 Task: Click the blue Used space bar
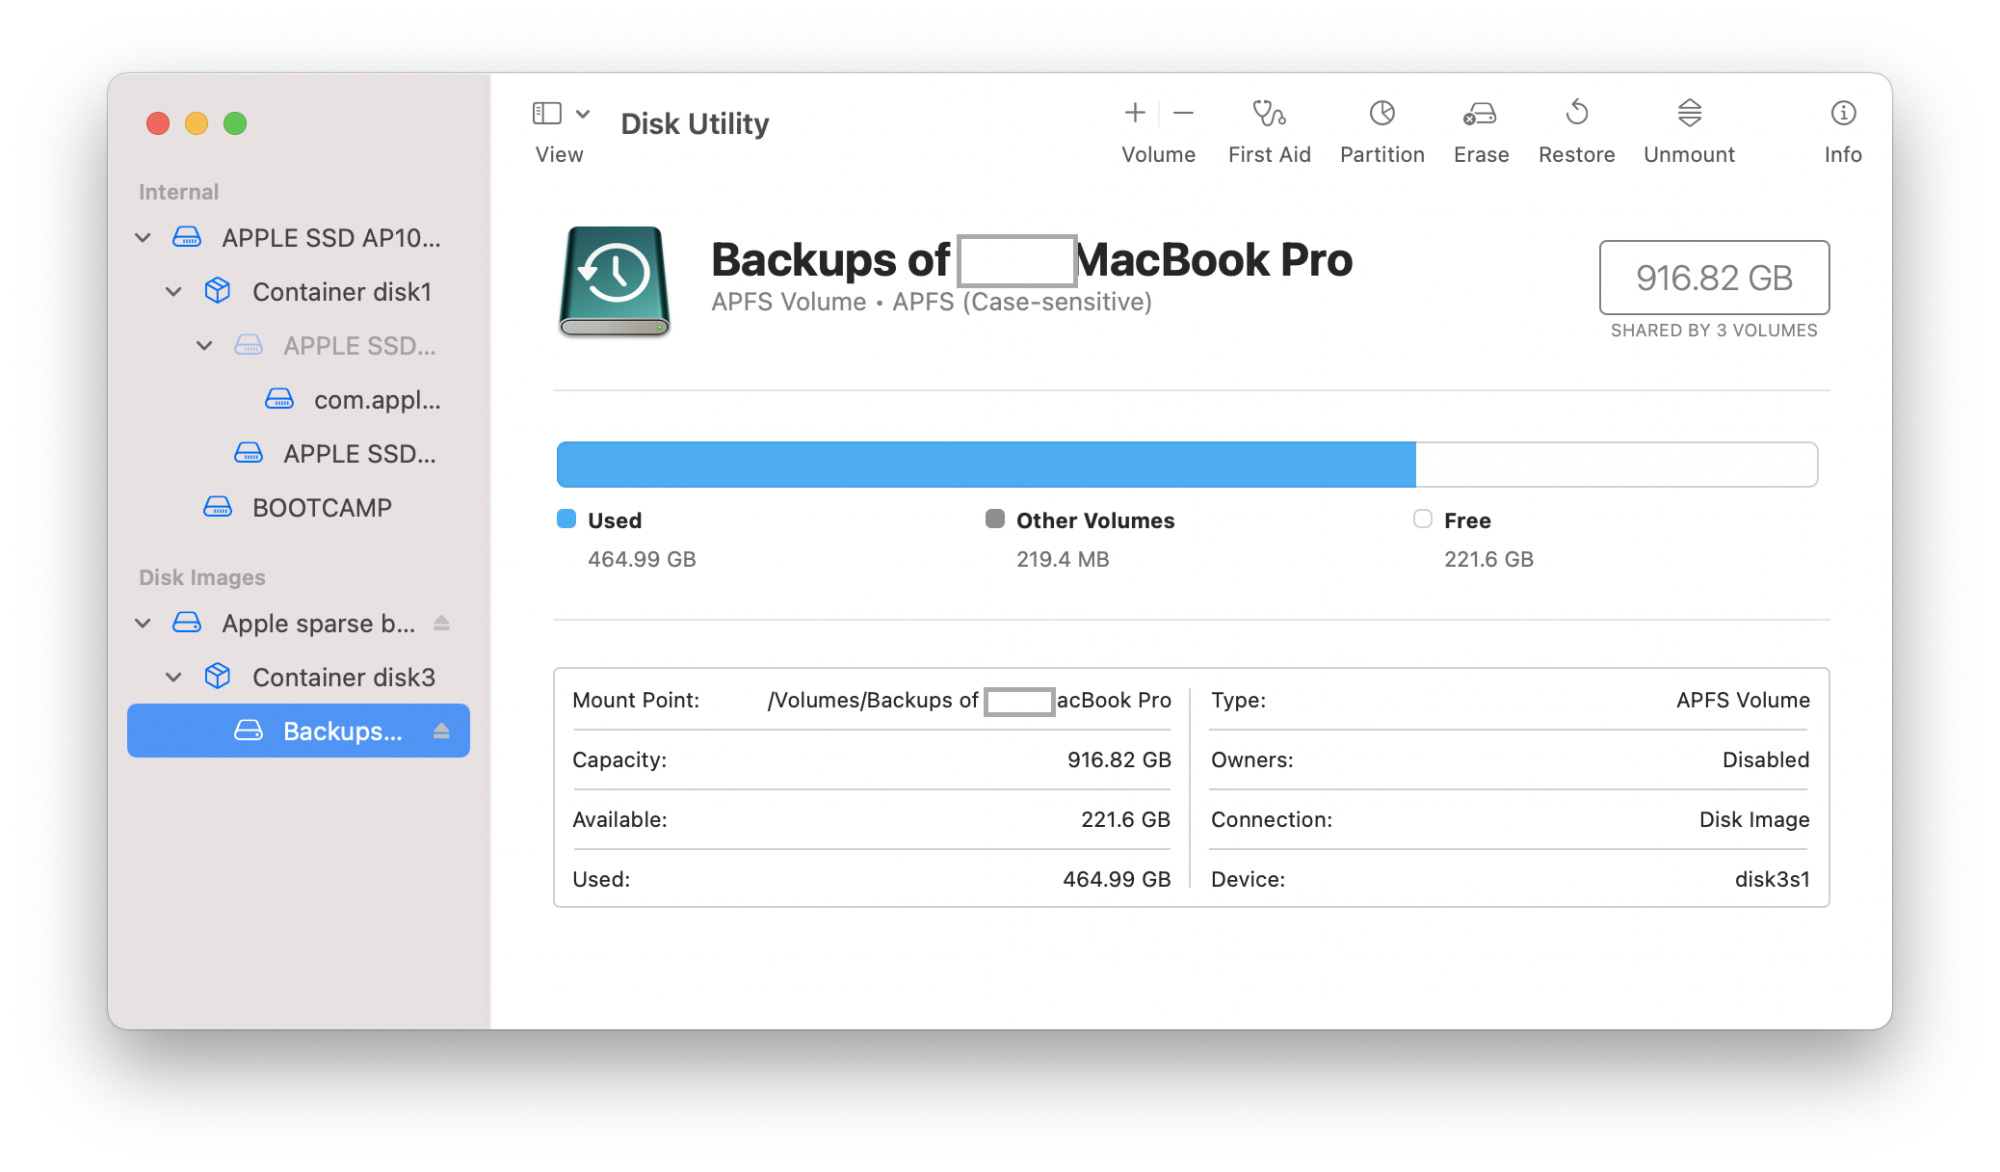(985, 465)
